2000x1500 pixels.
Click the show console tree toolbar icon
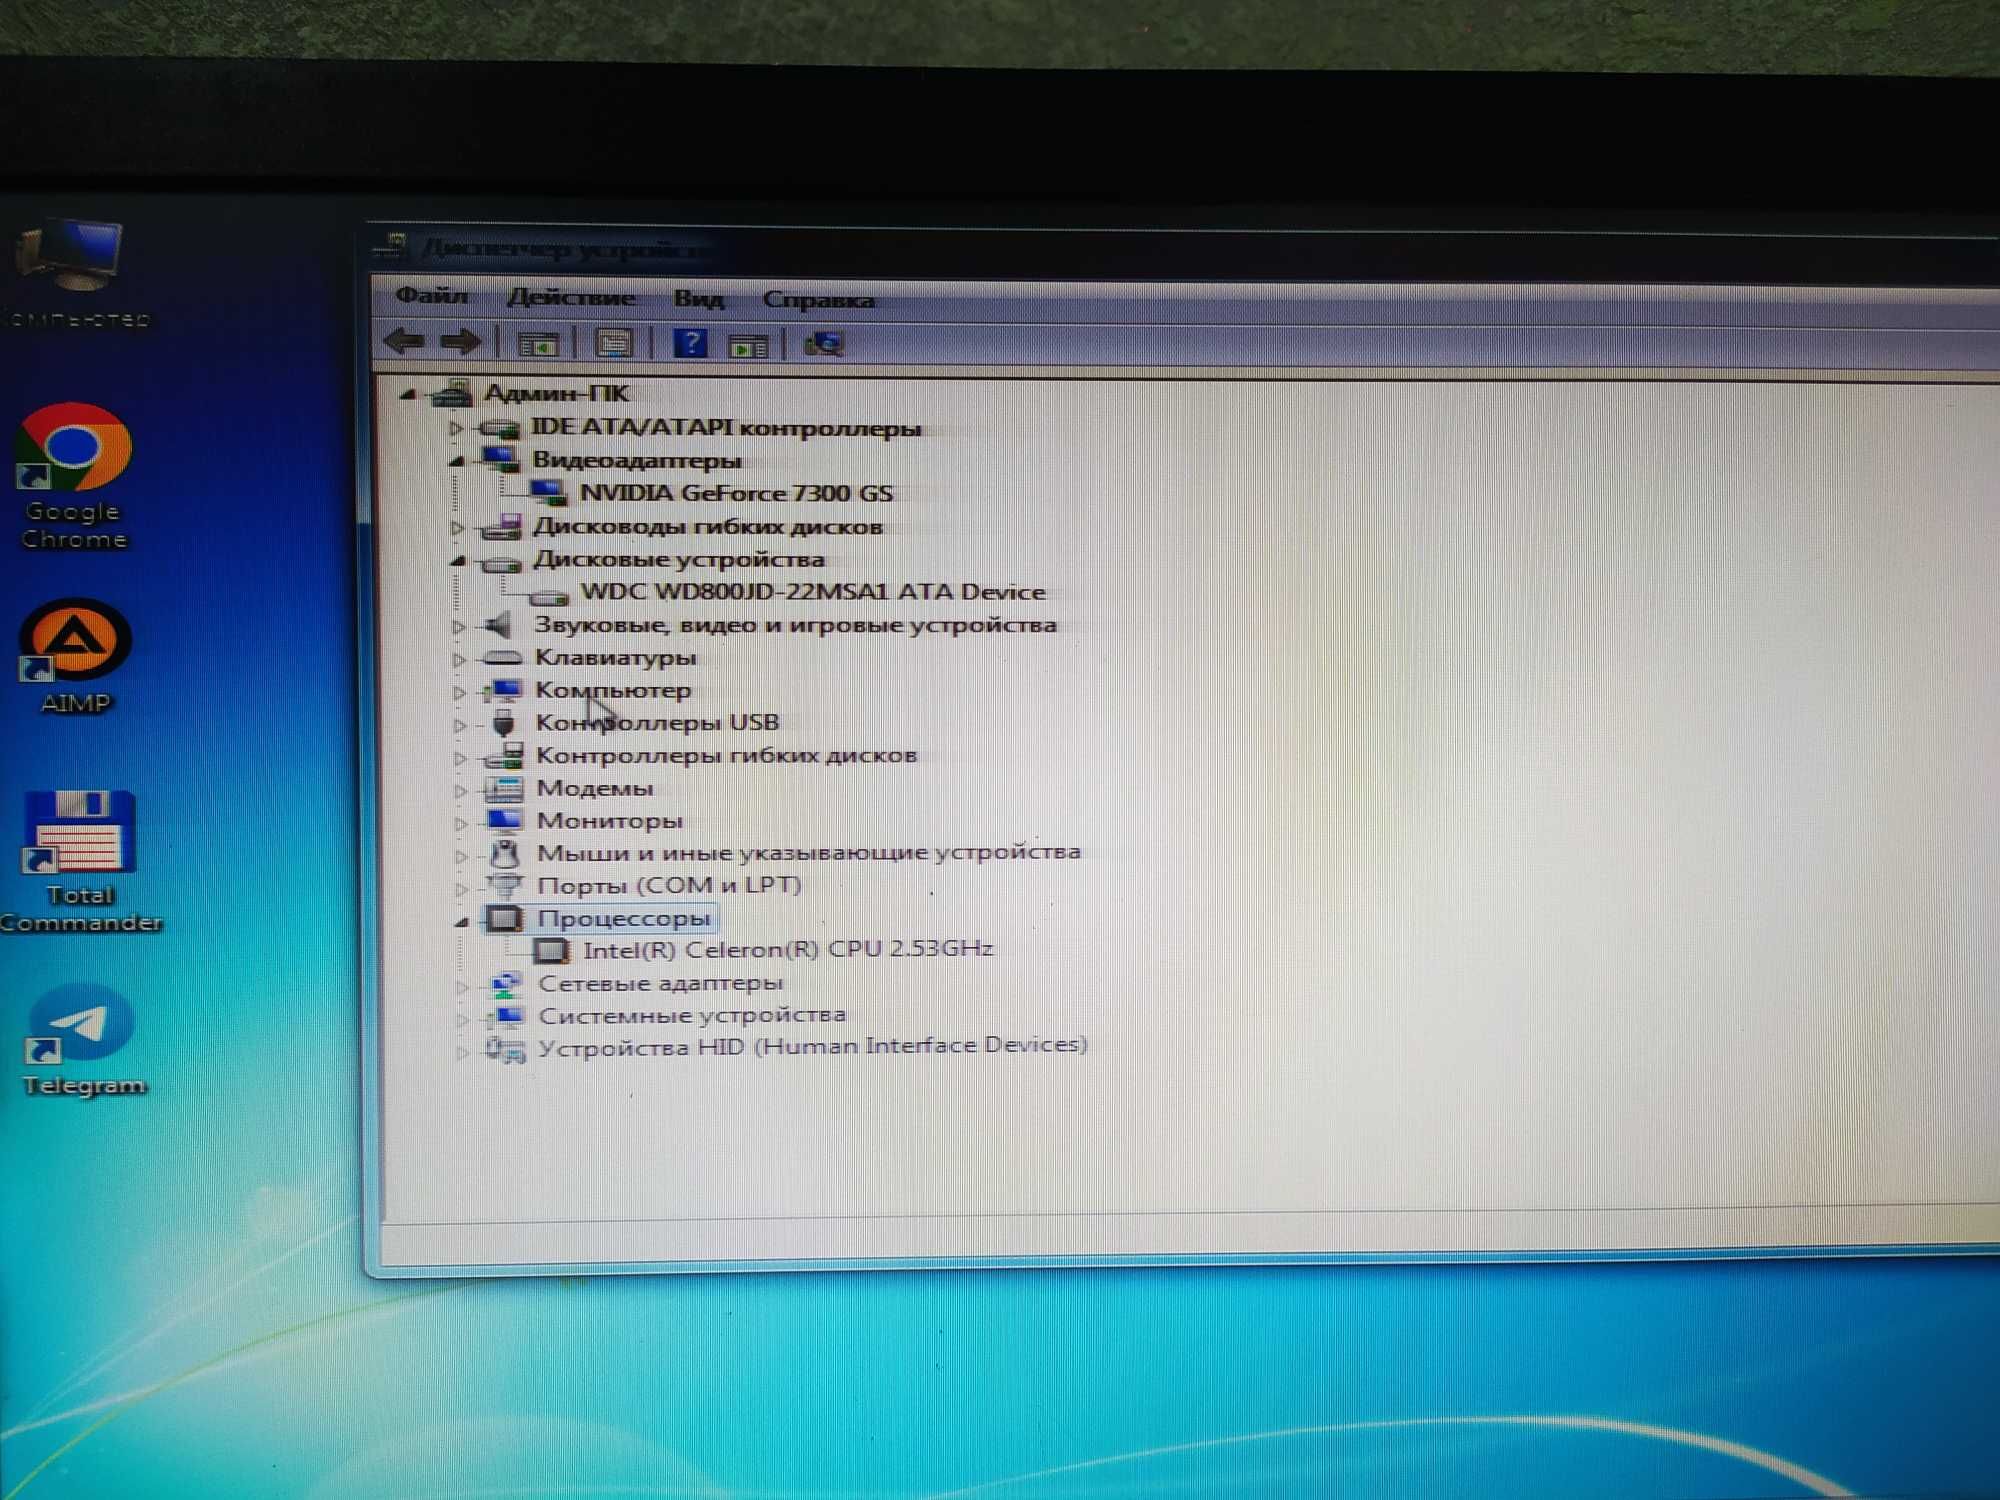539,344
